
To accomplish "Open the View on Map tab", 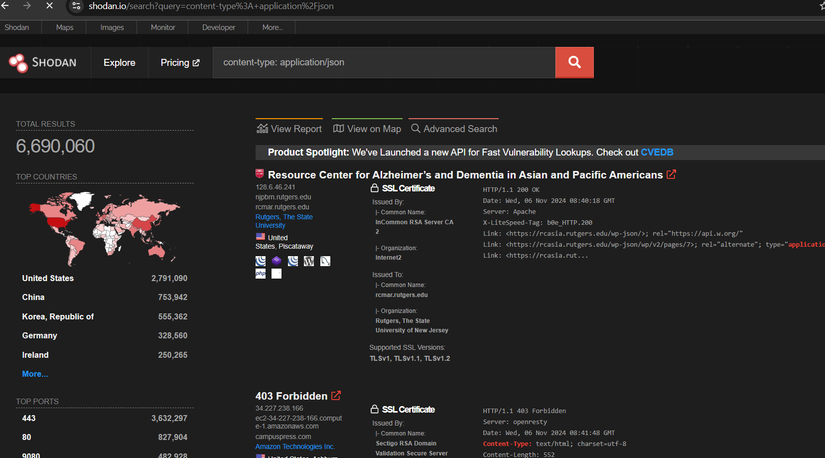I will tap(367, 128).
